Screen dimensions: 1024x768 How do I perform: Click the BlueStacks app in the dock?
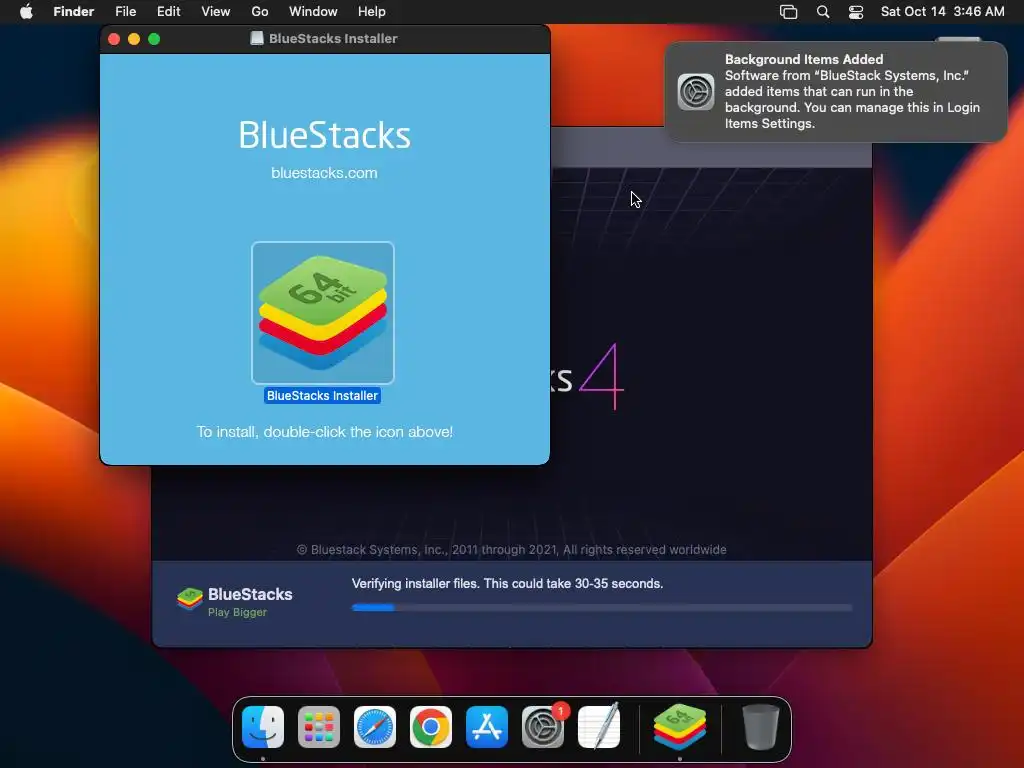(680, 727)
